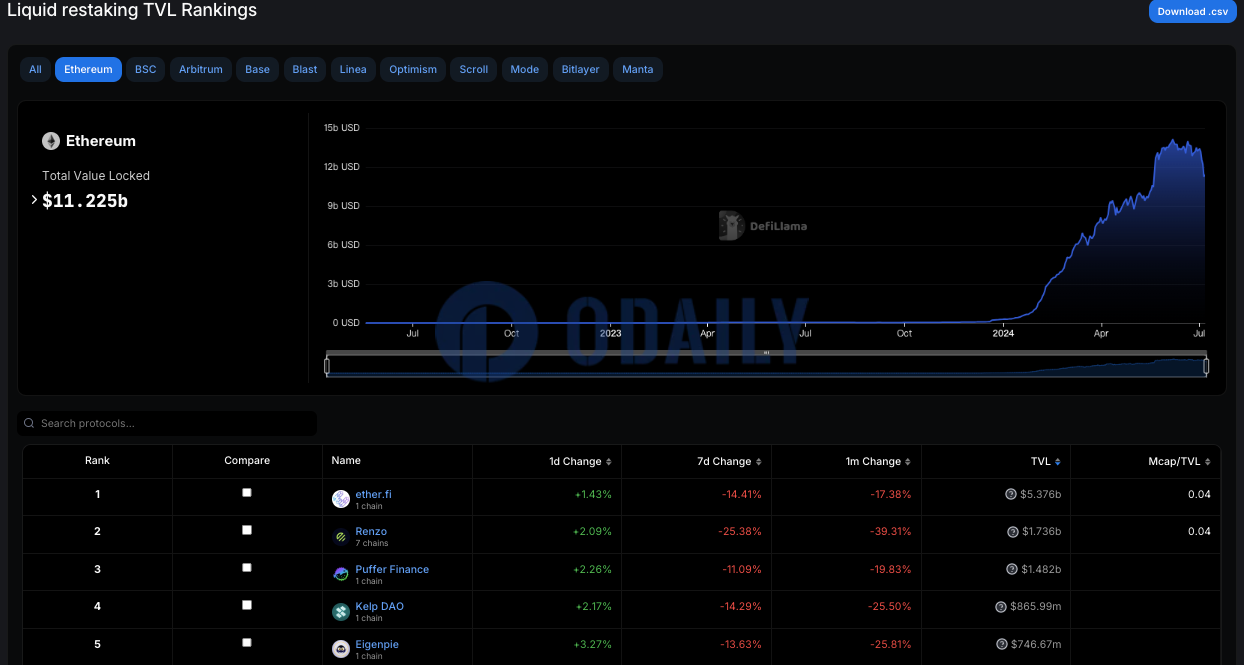Image resolution: width=1244 pixels, height=665 pixels.
Task: Click Renzo 7d change -25.38%
Action: pyautogui.click(x=740, y=532)
